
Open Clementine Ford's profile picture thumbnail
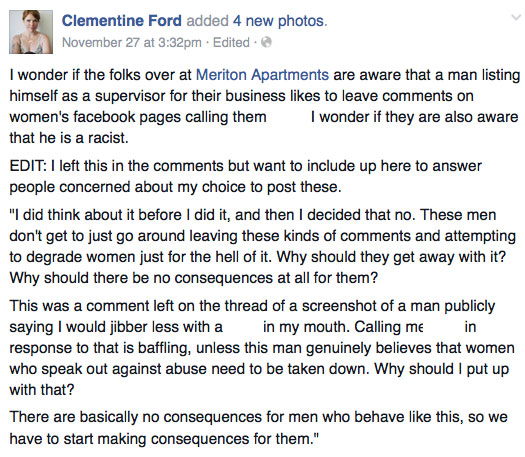pyautogui.click(x=31, y=32)
